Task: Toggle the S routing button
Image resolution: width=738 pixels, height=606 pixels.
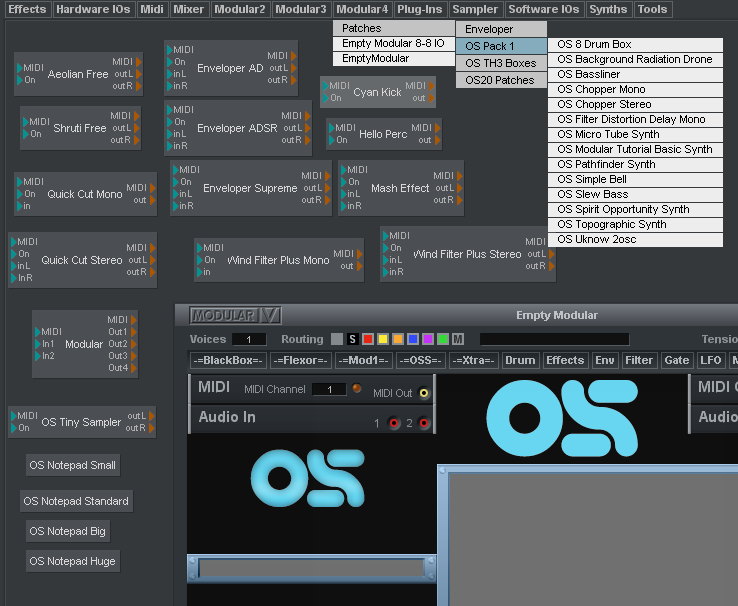Action: tap(352, 340)
